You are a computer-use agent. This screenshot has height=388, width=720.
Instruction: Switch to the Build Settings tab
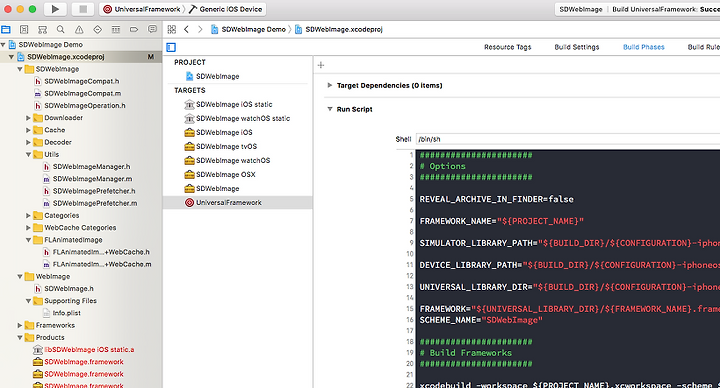(577, 47)
